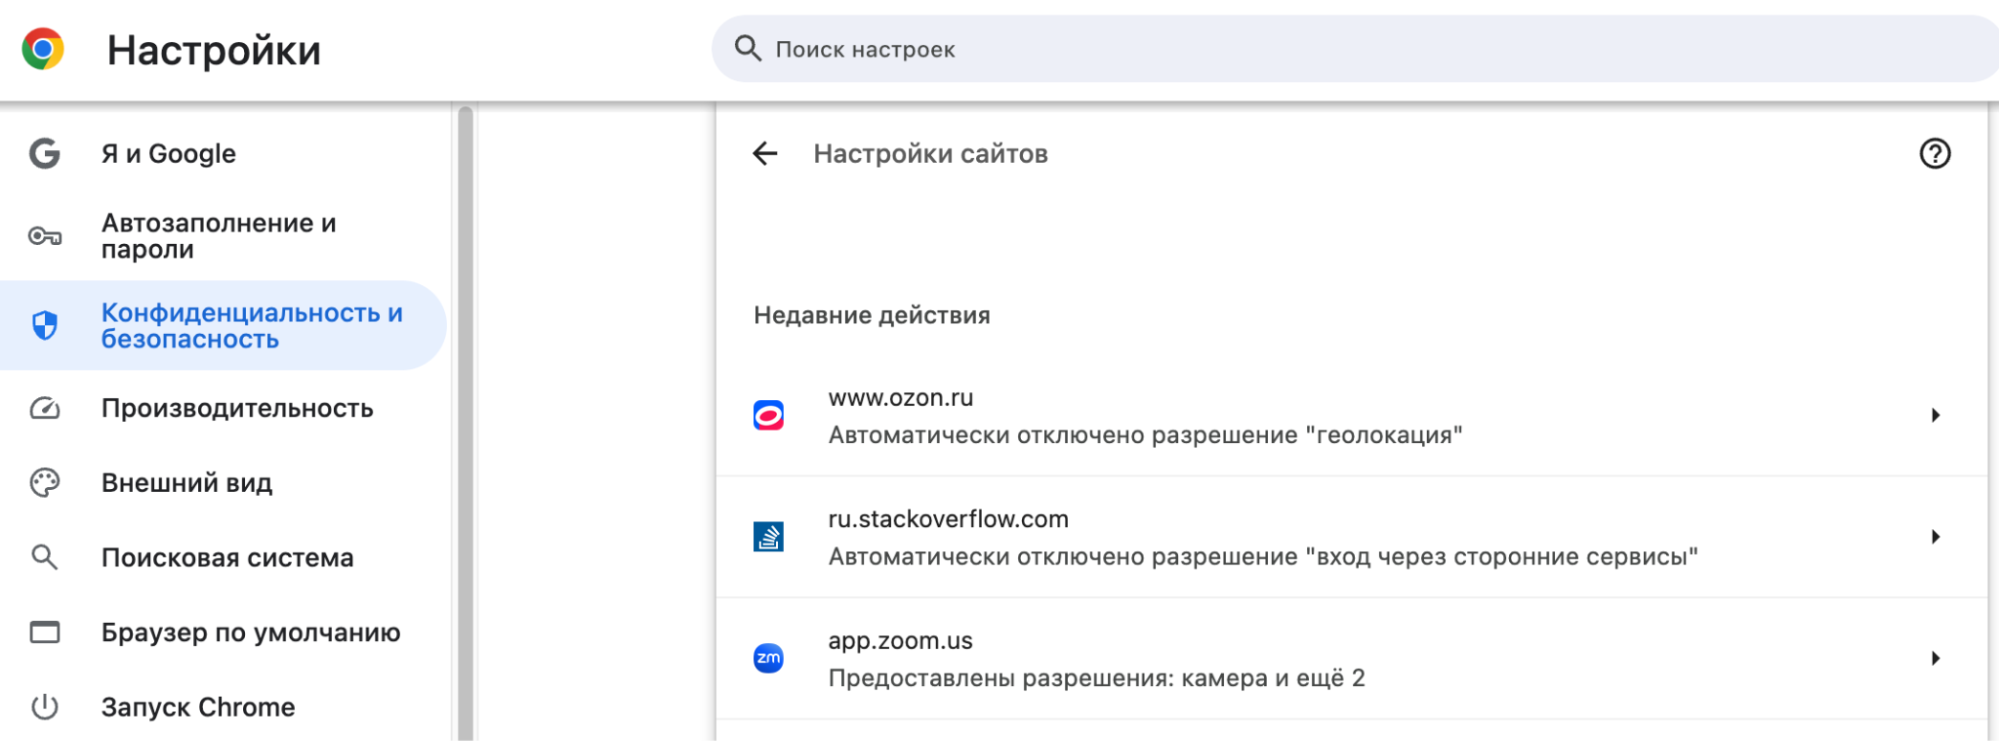Open Браузер по умолчанию section
This screenshot has height=741, width=1999.
pyautogui.click(x=250, y=632)
